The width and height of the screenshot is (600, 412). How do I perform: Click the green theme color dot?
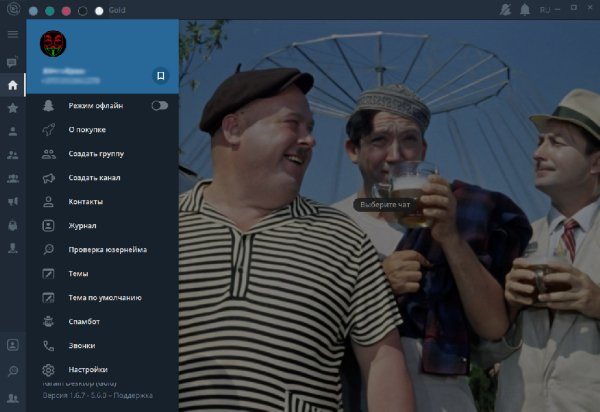pos(50,11)
